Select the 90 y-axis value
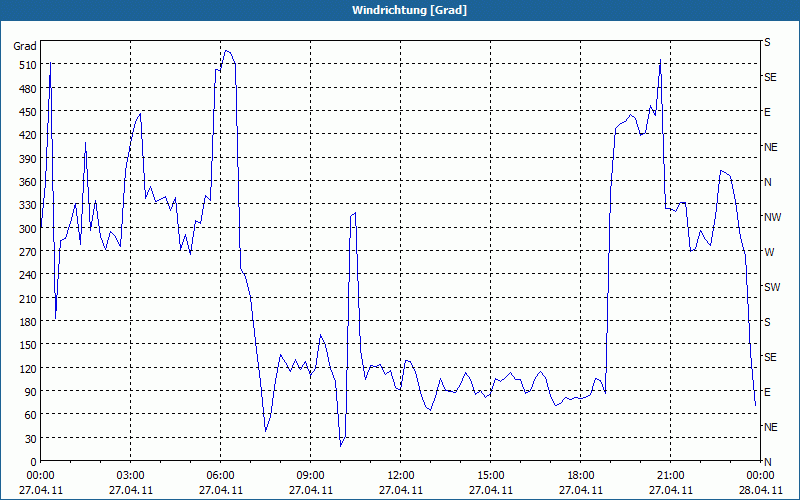This screenshot has height=500, width=800. 31,391
